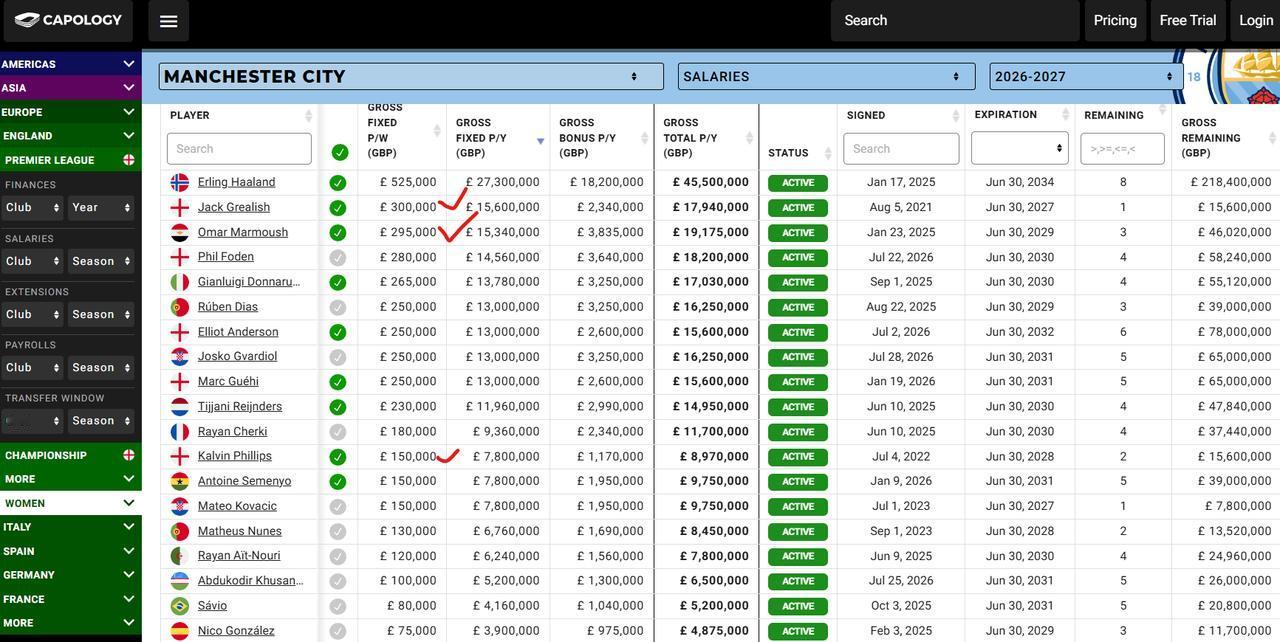Open the hamburger menu icon
The image size is (1280, 642).
pos(168,21)
